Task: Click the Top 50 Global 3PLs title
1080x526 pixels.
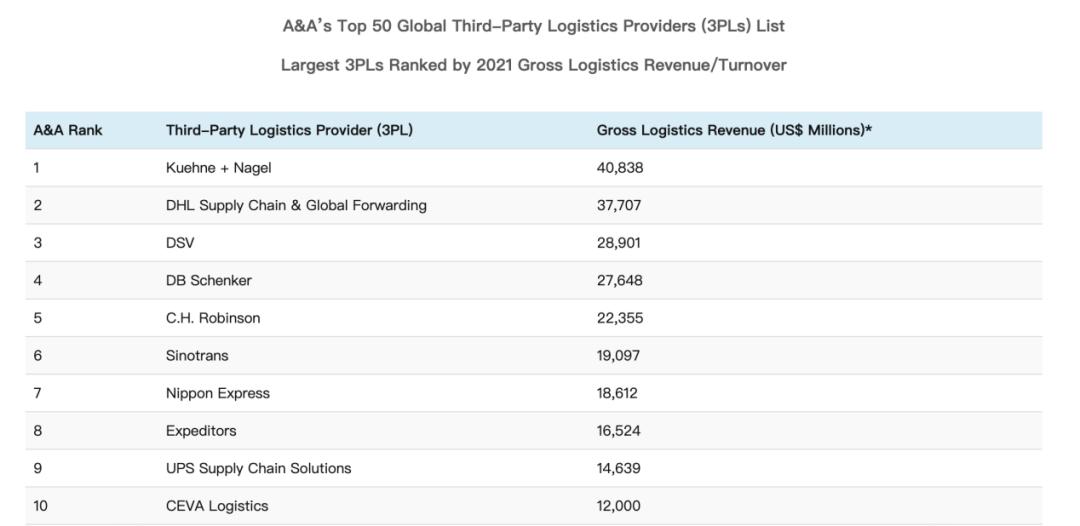Action: [x=533, y=26]
